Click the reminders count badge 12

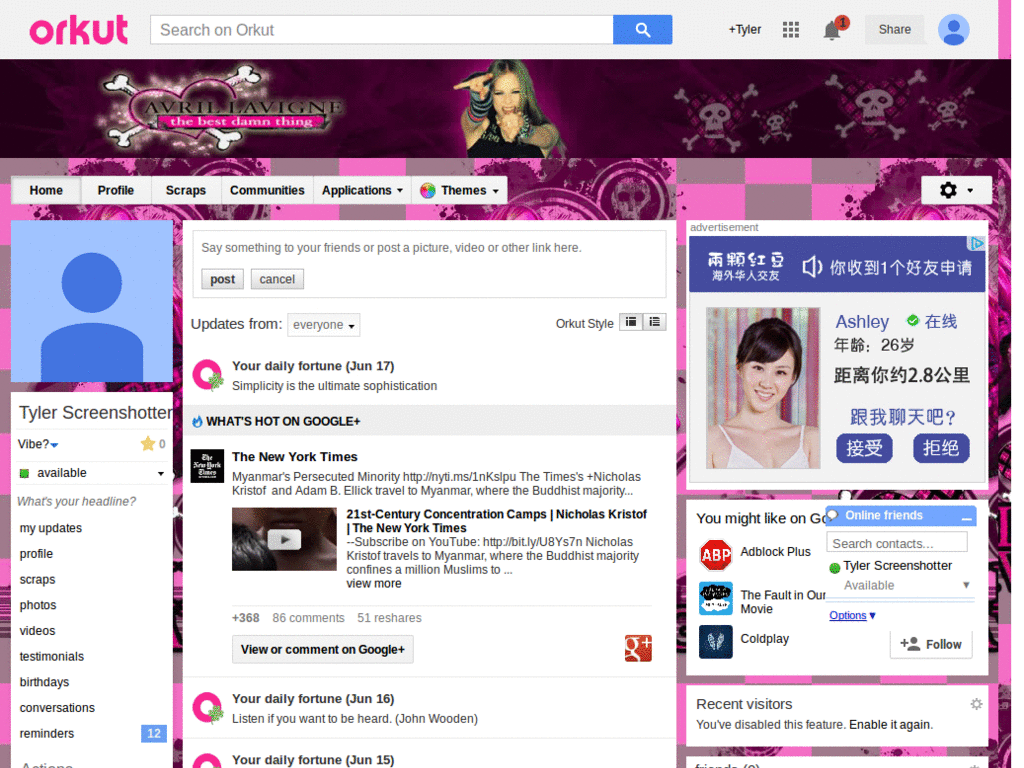point(153,733)
